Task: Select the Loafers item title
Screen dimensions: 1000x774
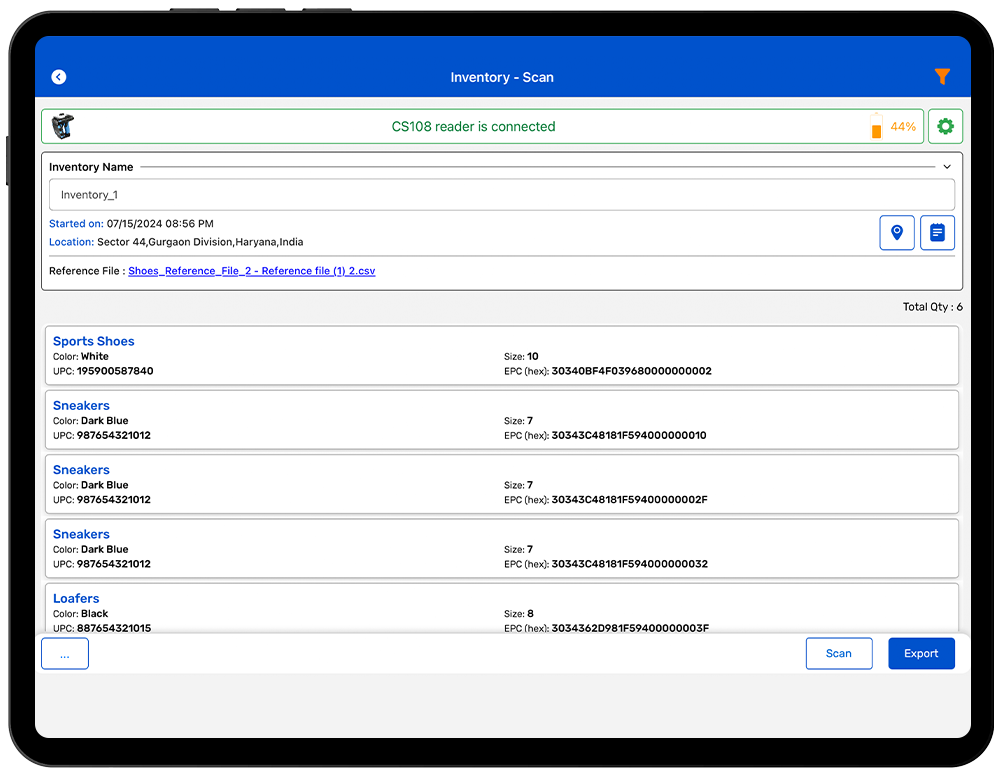Action: coord(76,598)
